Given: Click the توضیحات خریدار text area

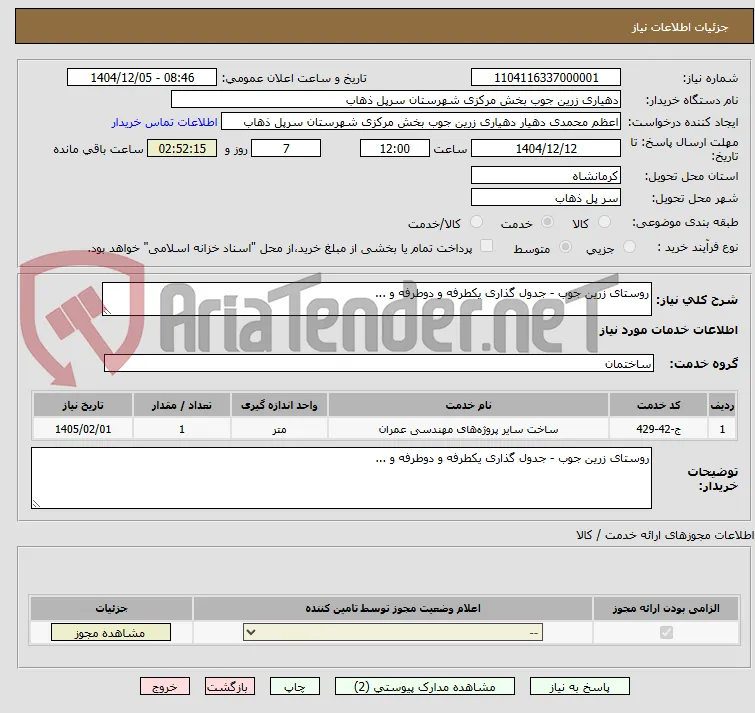Looking at the screenshot, I should [x=341, y=478].
